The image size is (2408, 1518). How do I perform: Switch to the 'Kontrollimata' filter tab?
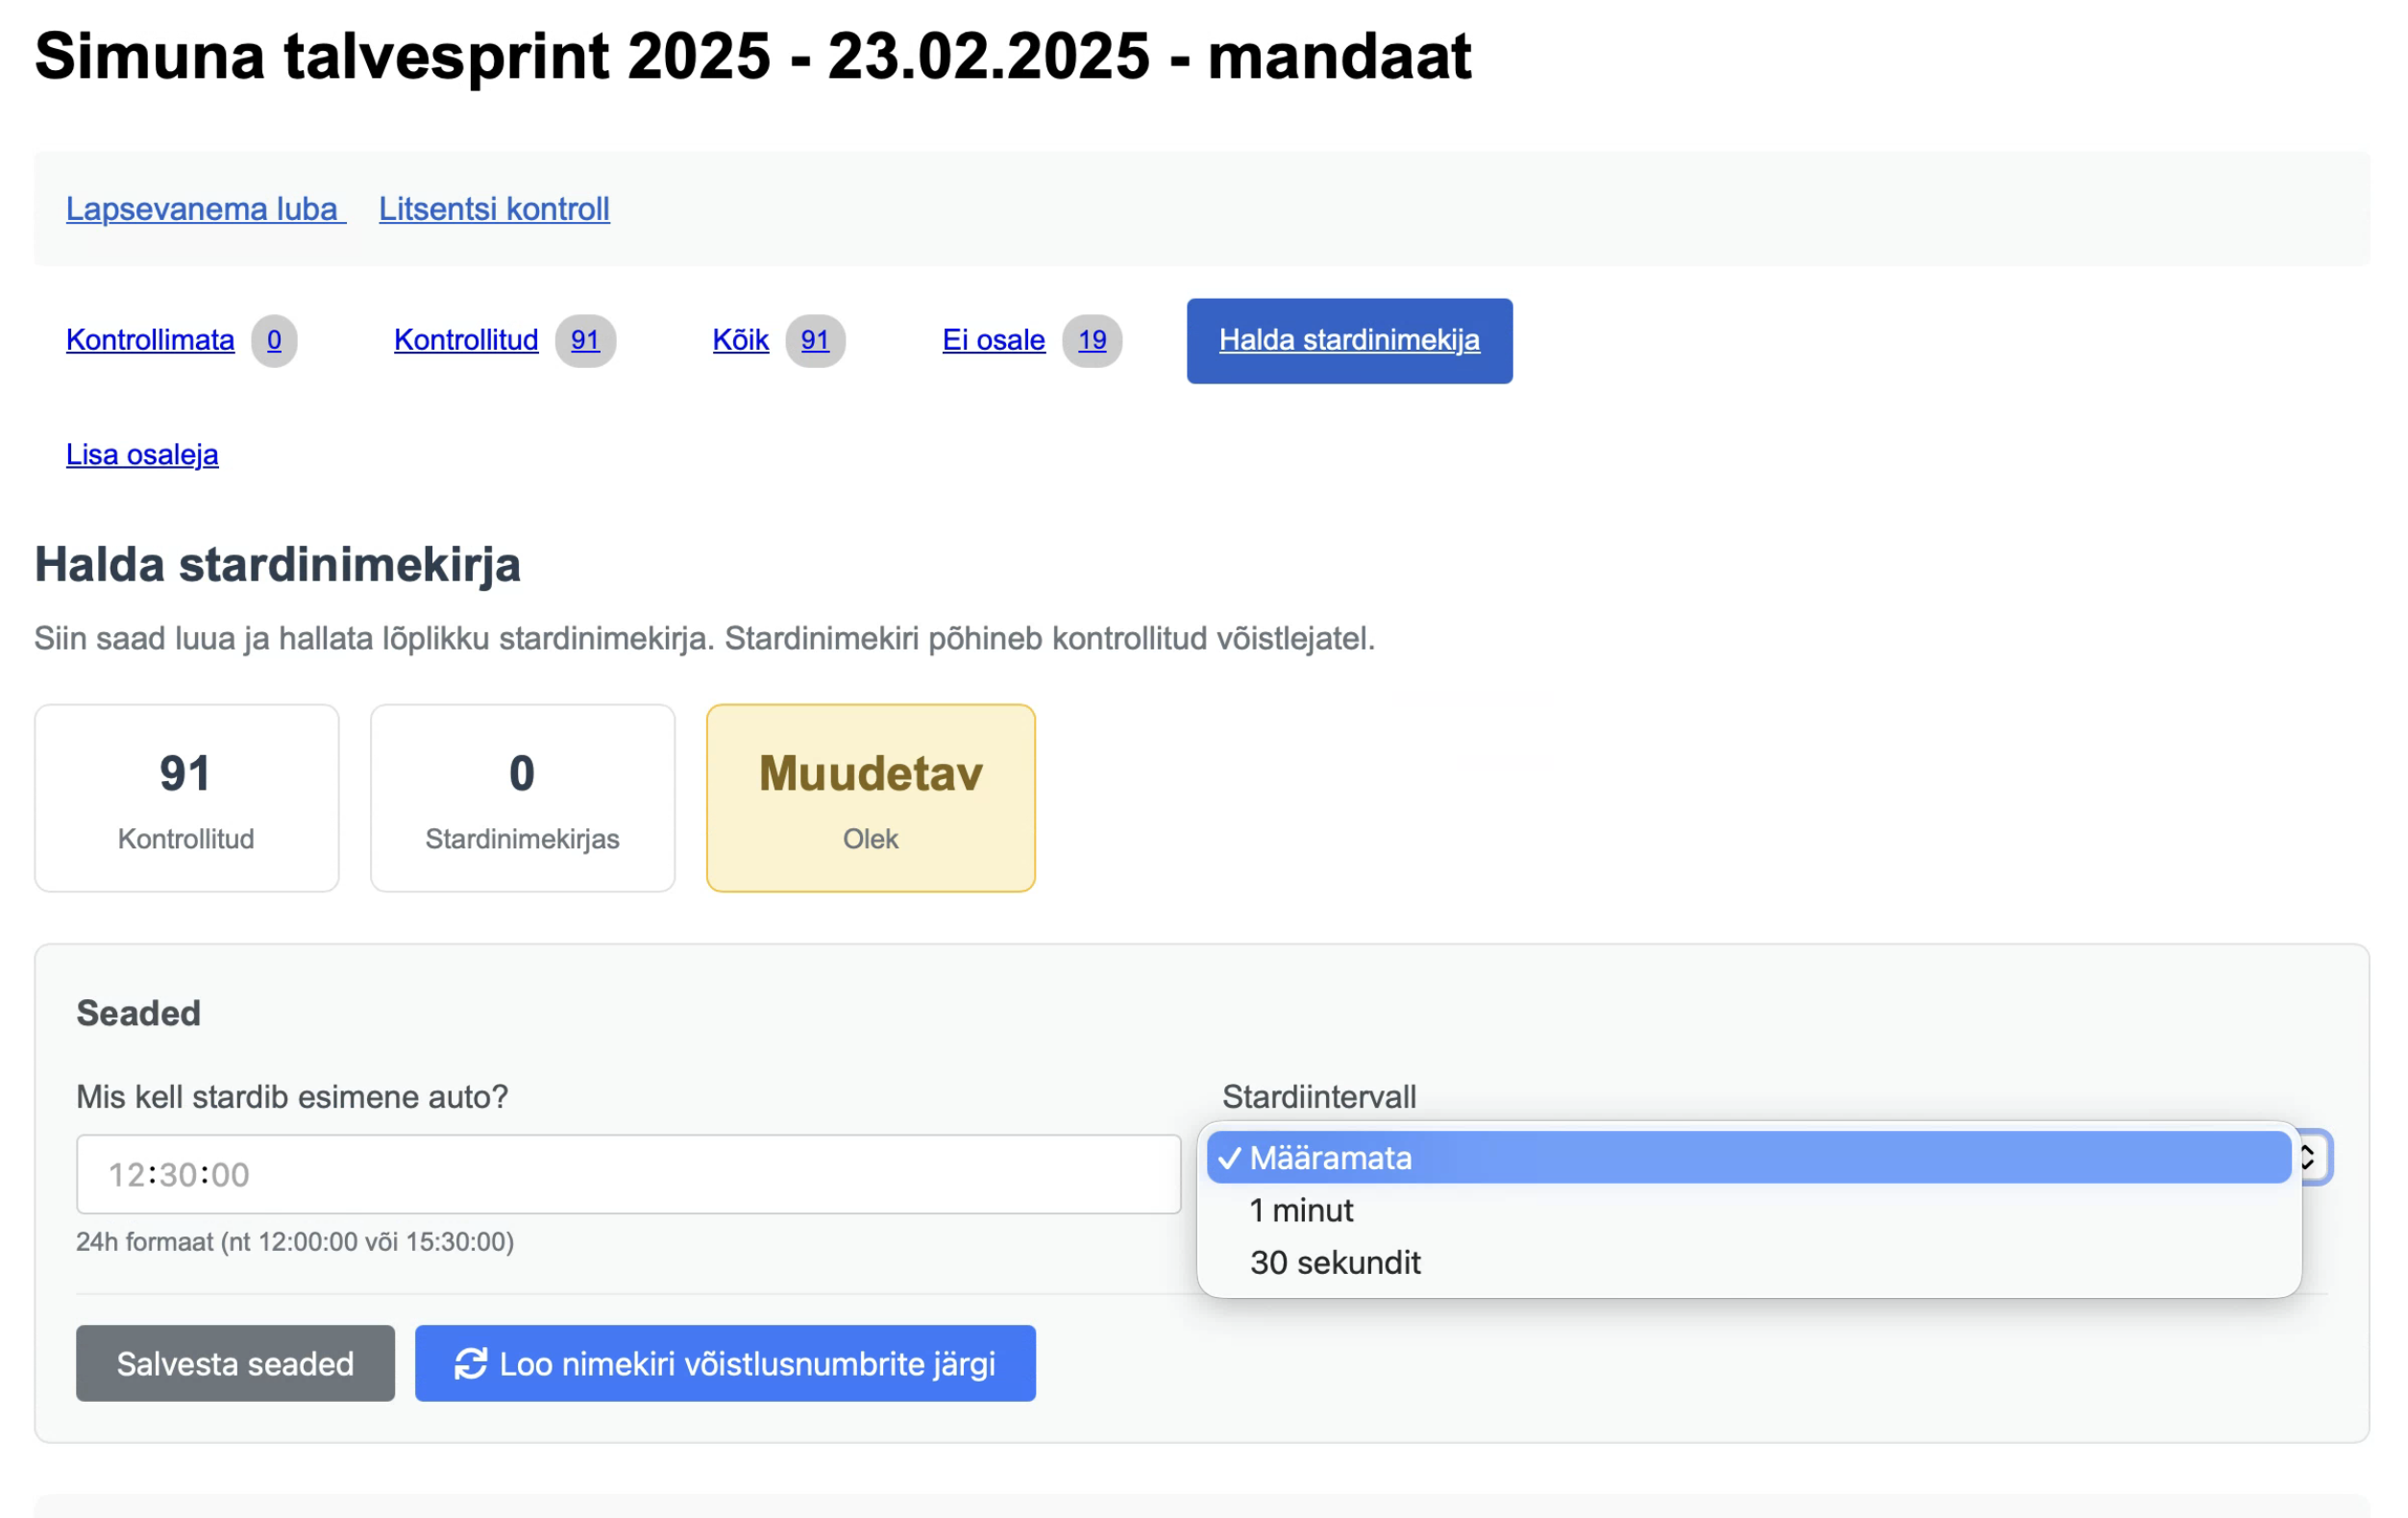point(150,340)
